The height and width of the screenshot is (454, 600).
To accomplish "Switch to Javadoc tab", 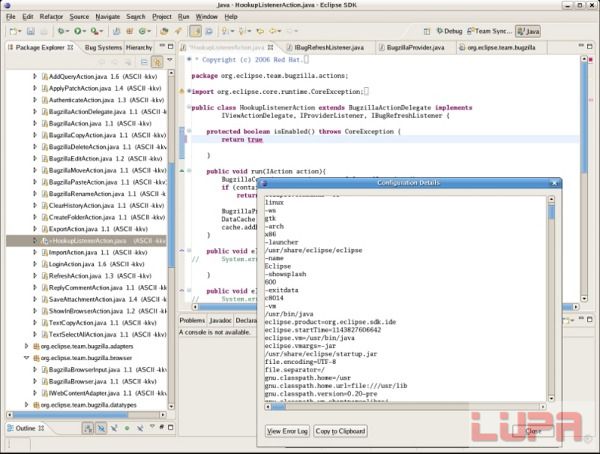I will (220, 320).
